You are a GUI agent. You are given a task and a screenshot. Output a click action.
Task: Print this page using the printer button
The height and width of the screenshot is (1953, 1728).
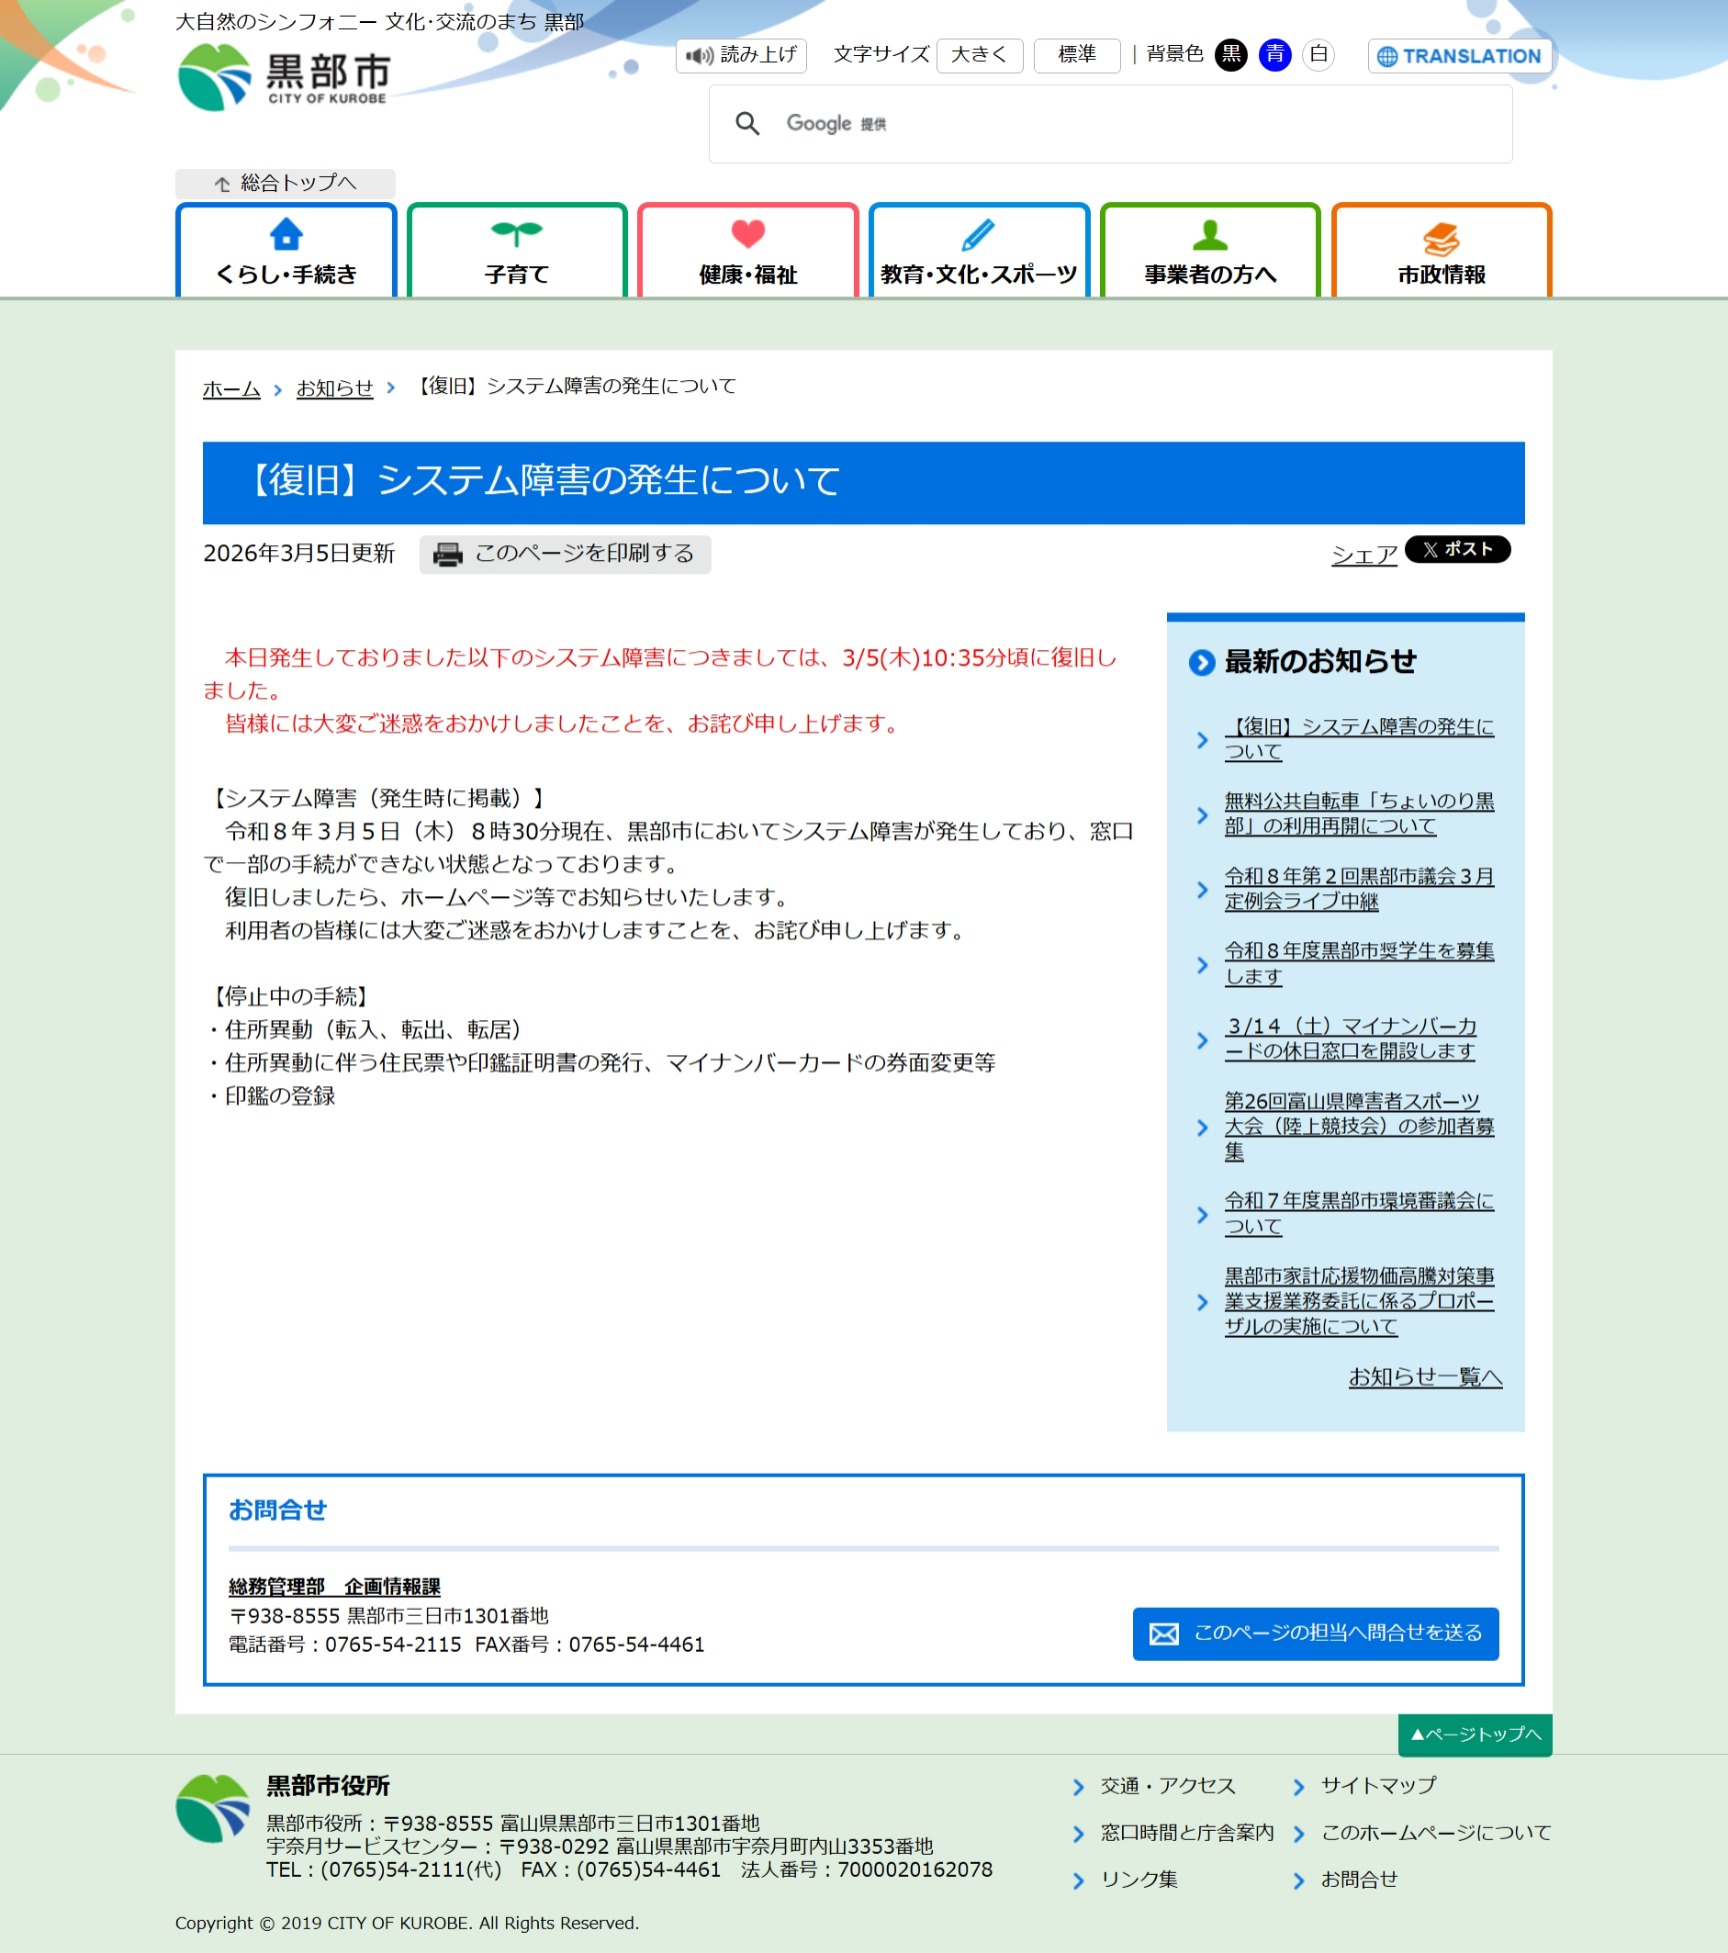(565, 554)
